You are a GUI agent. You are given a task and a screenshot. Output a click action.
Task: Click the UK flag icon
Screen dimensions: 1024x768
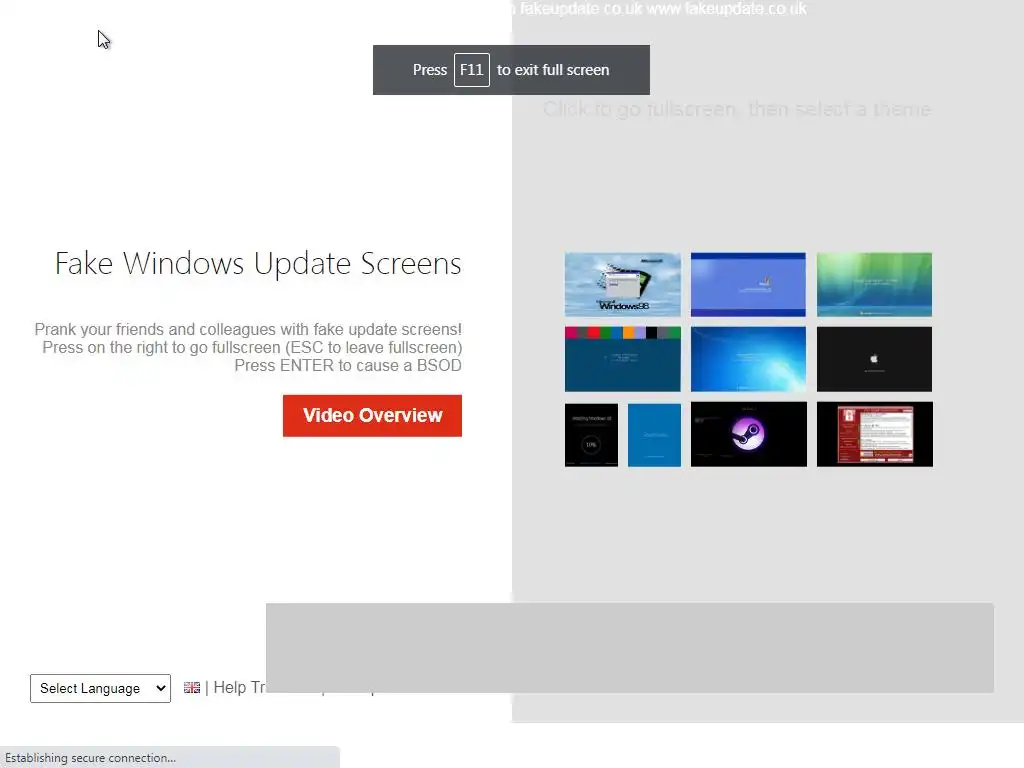pyautogui.click(x=192, y=688)
